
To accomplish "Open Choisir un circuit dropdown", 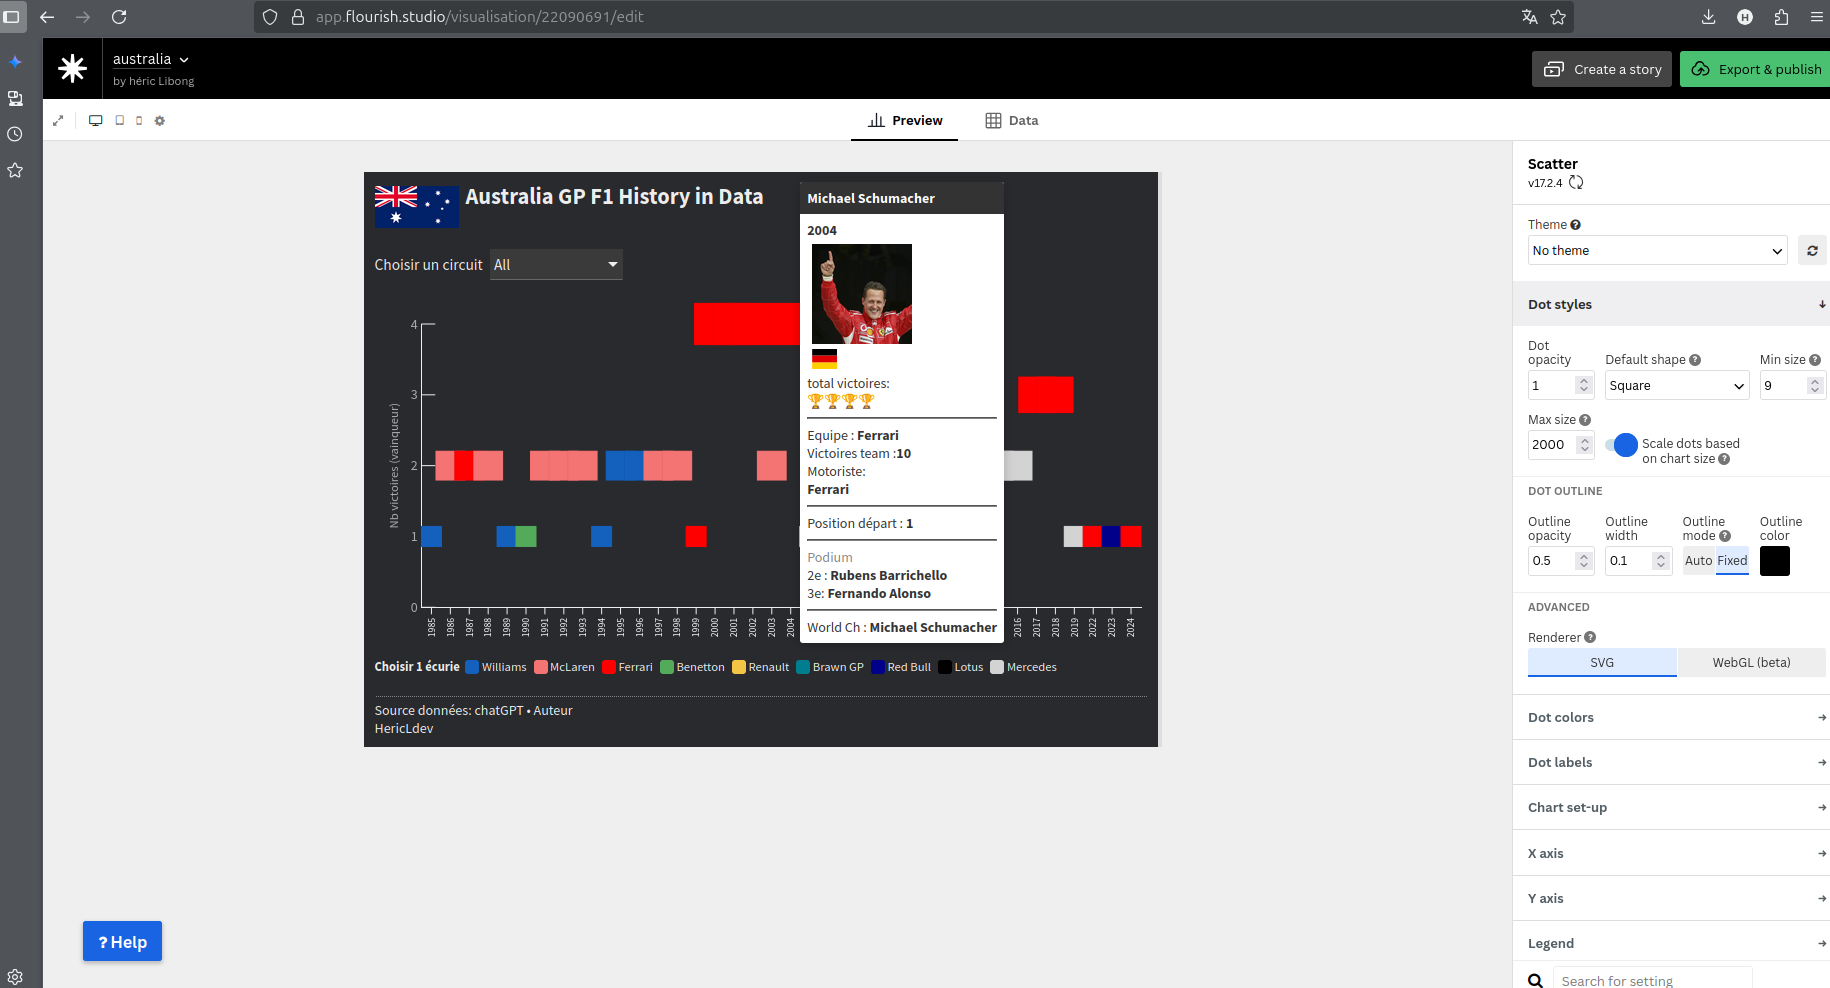I will click(x=556, y=265).
